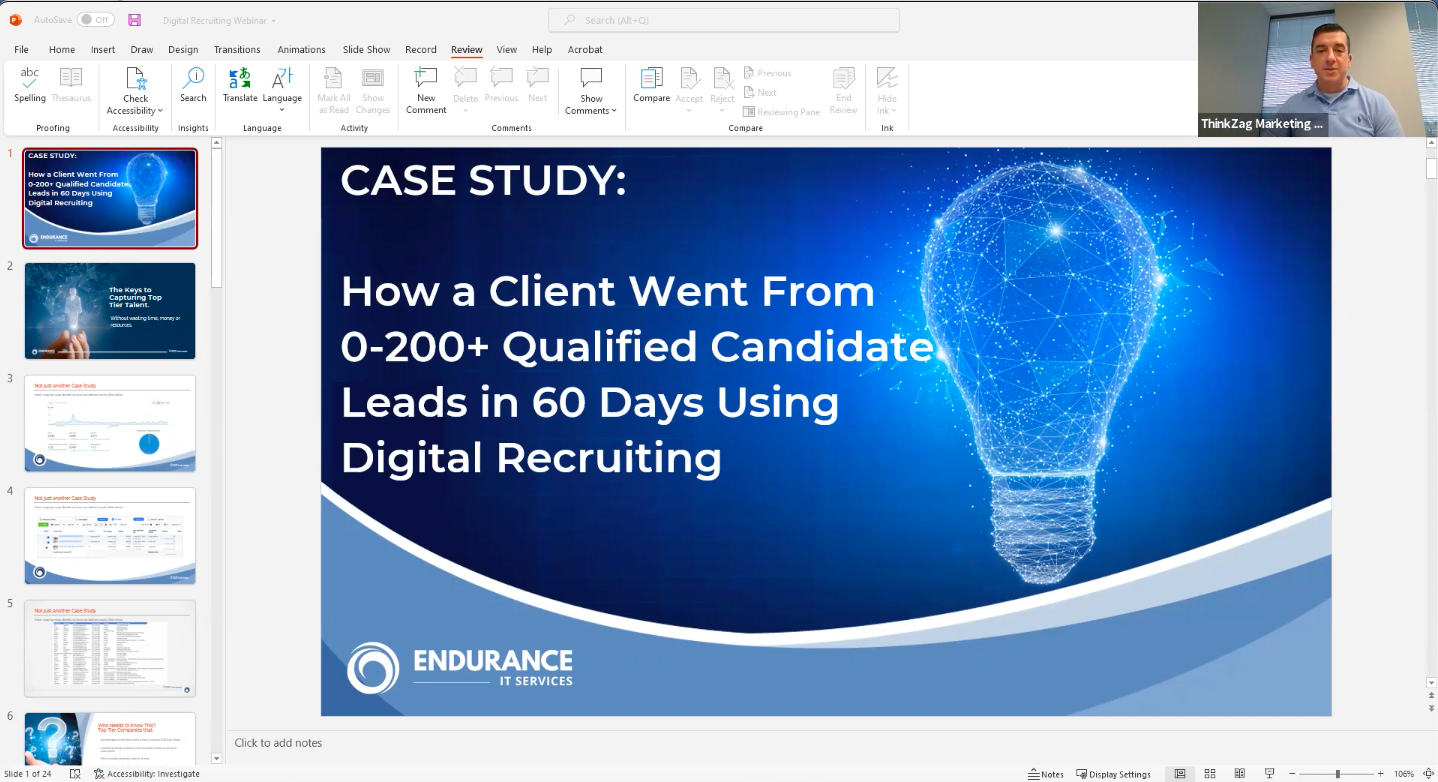This screenshot has width=1438, height=782.
Task: Click Mark All as Read
Action: [334, 90]
